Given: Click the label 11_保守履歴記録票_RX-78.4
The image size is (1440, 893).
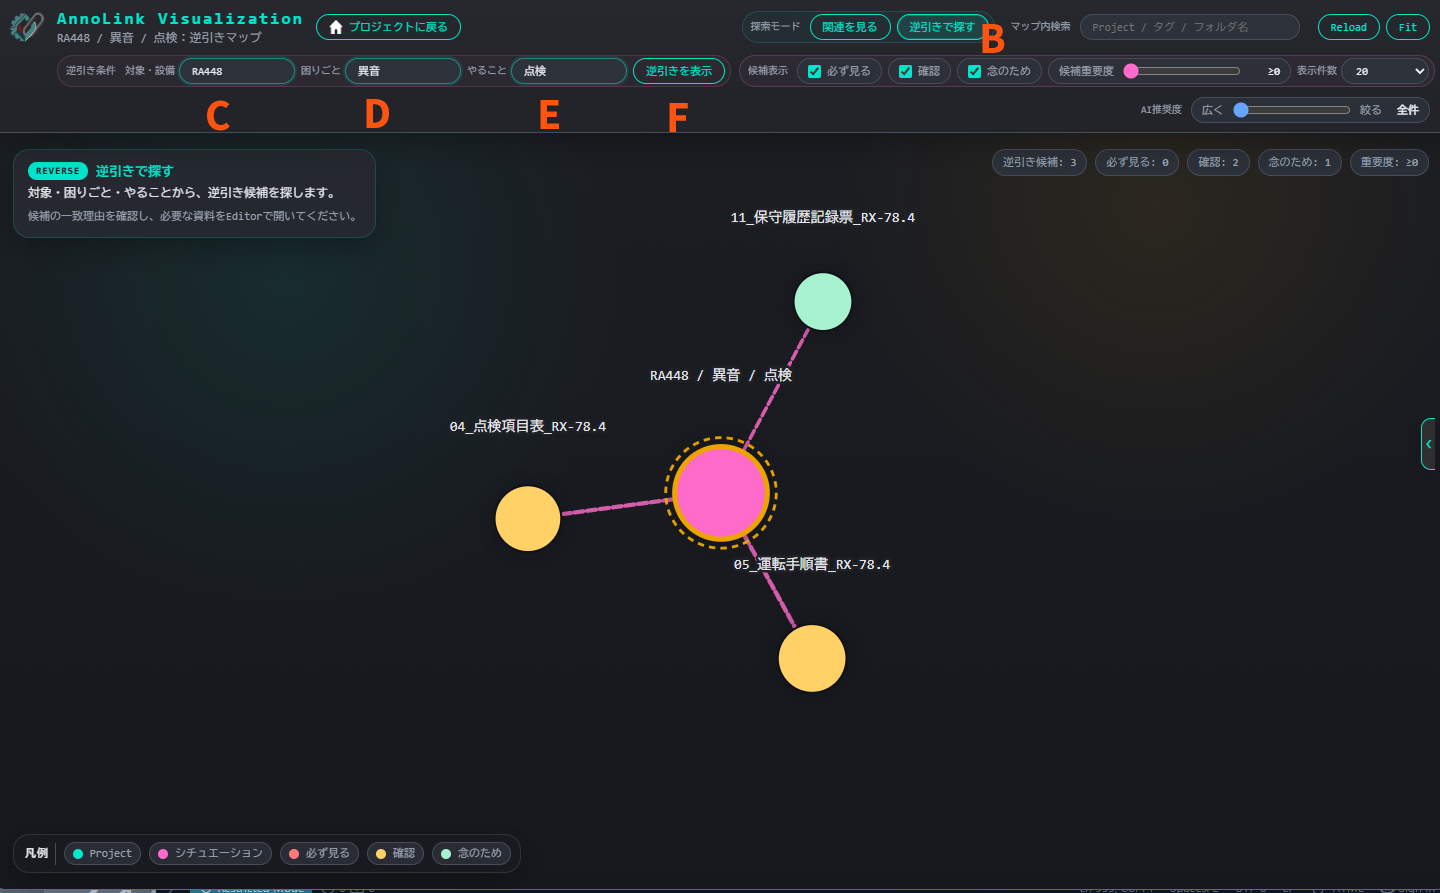Looking at the screenshot, I should coord(823,217).
